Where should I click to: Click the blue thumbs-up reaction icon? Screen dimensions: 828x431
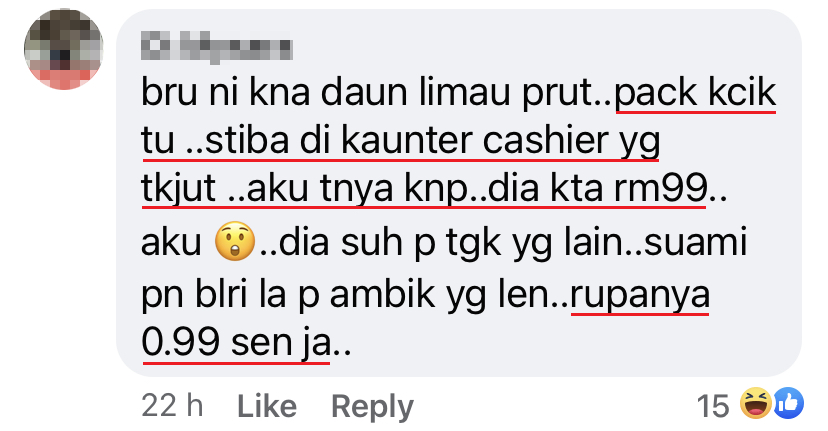click(x=788, y=403)
